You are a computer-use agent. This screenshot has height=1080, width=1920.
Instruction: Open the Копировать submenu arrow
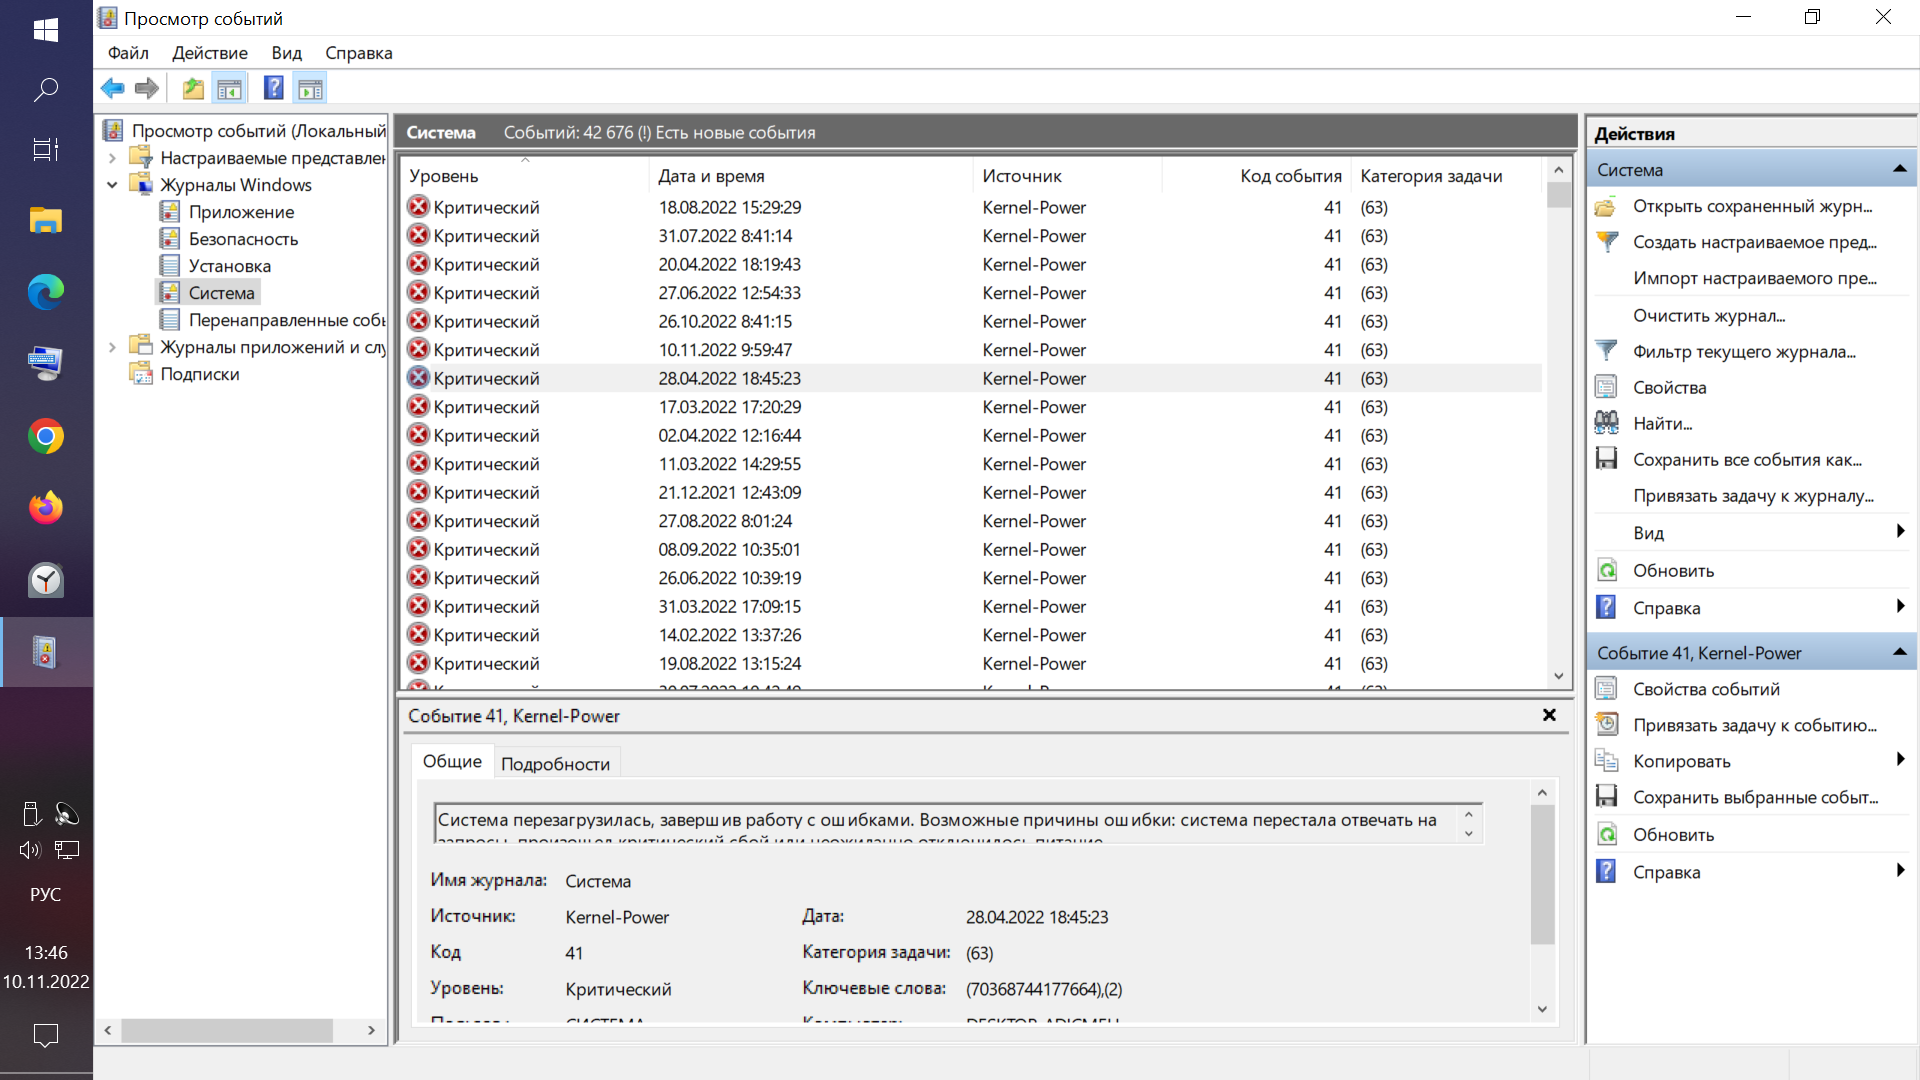[x=1899, y=760]
